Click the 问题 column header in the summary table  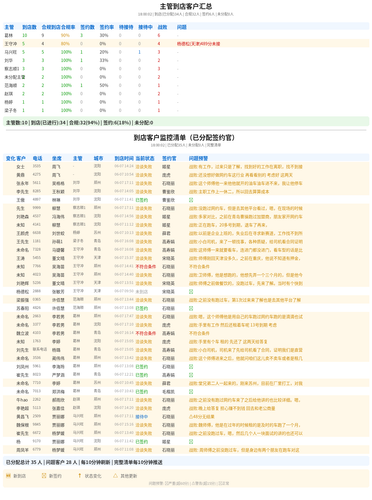182,27
